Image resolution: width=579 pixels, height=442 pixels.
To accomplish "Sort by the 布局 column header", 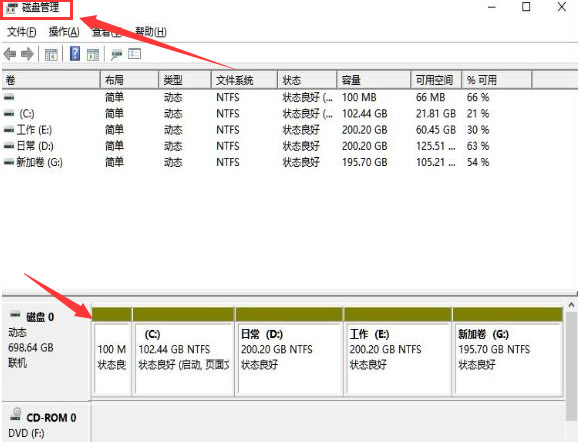I will (x=129, y=80).
